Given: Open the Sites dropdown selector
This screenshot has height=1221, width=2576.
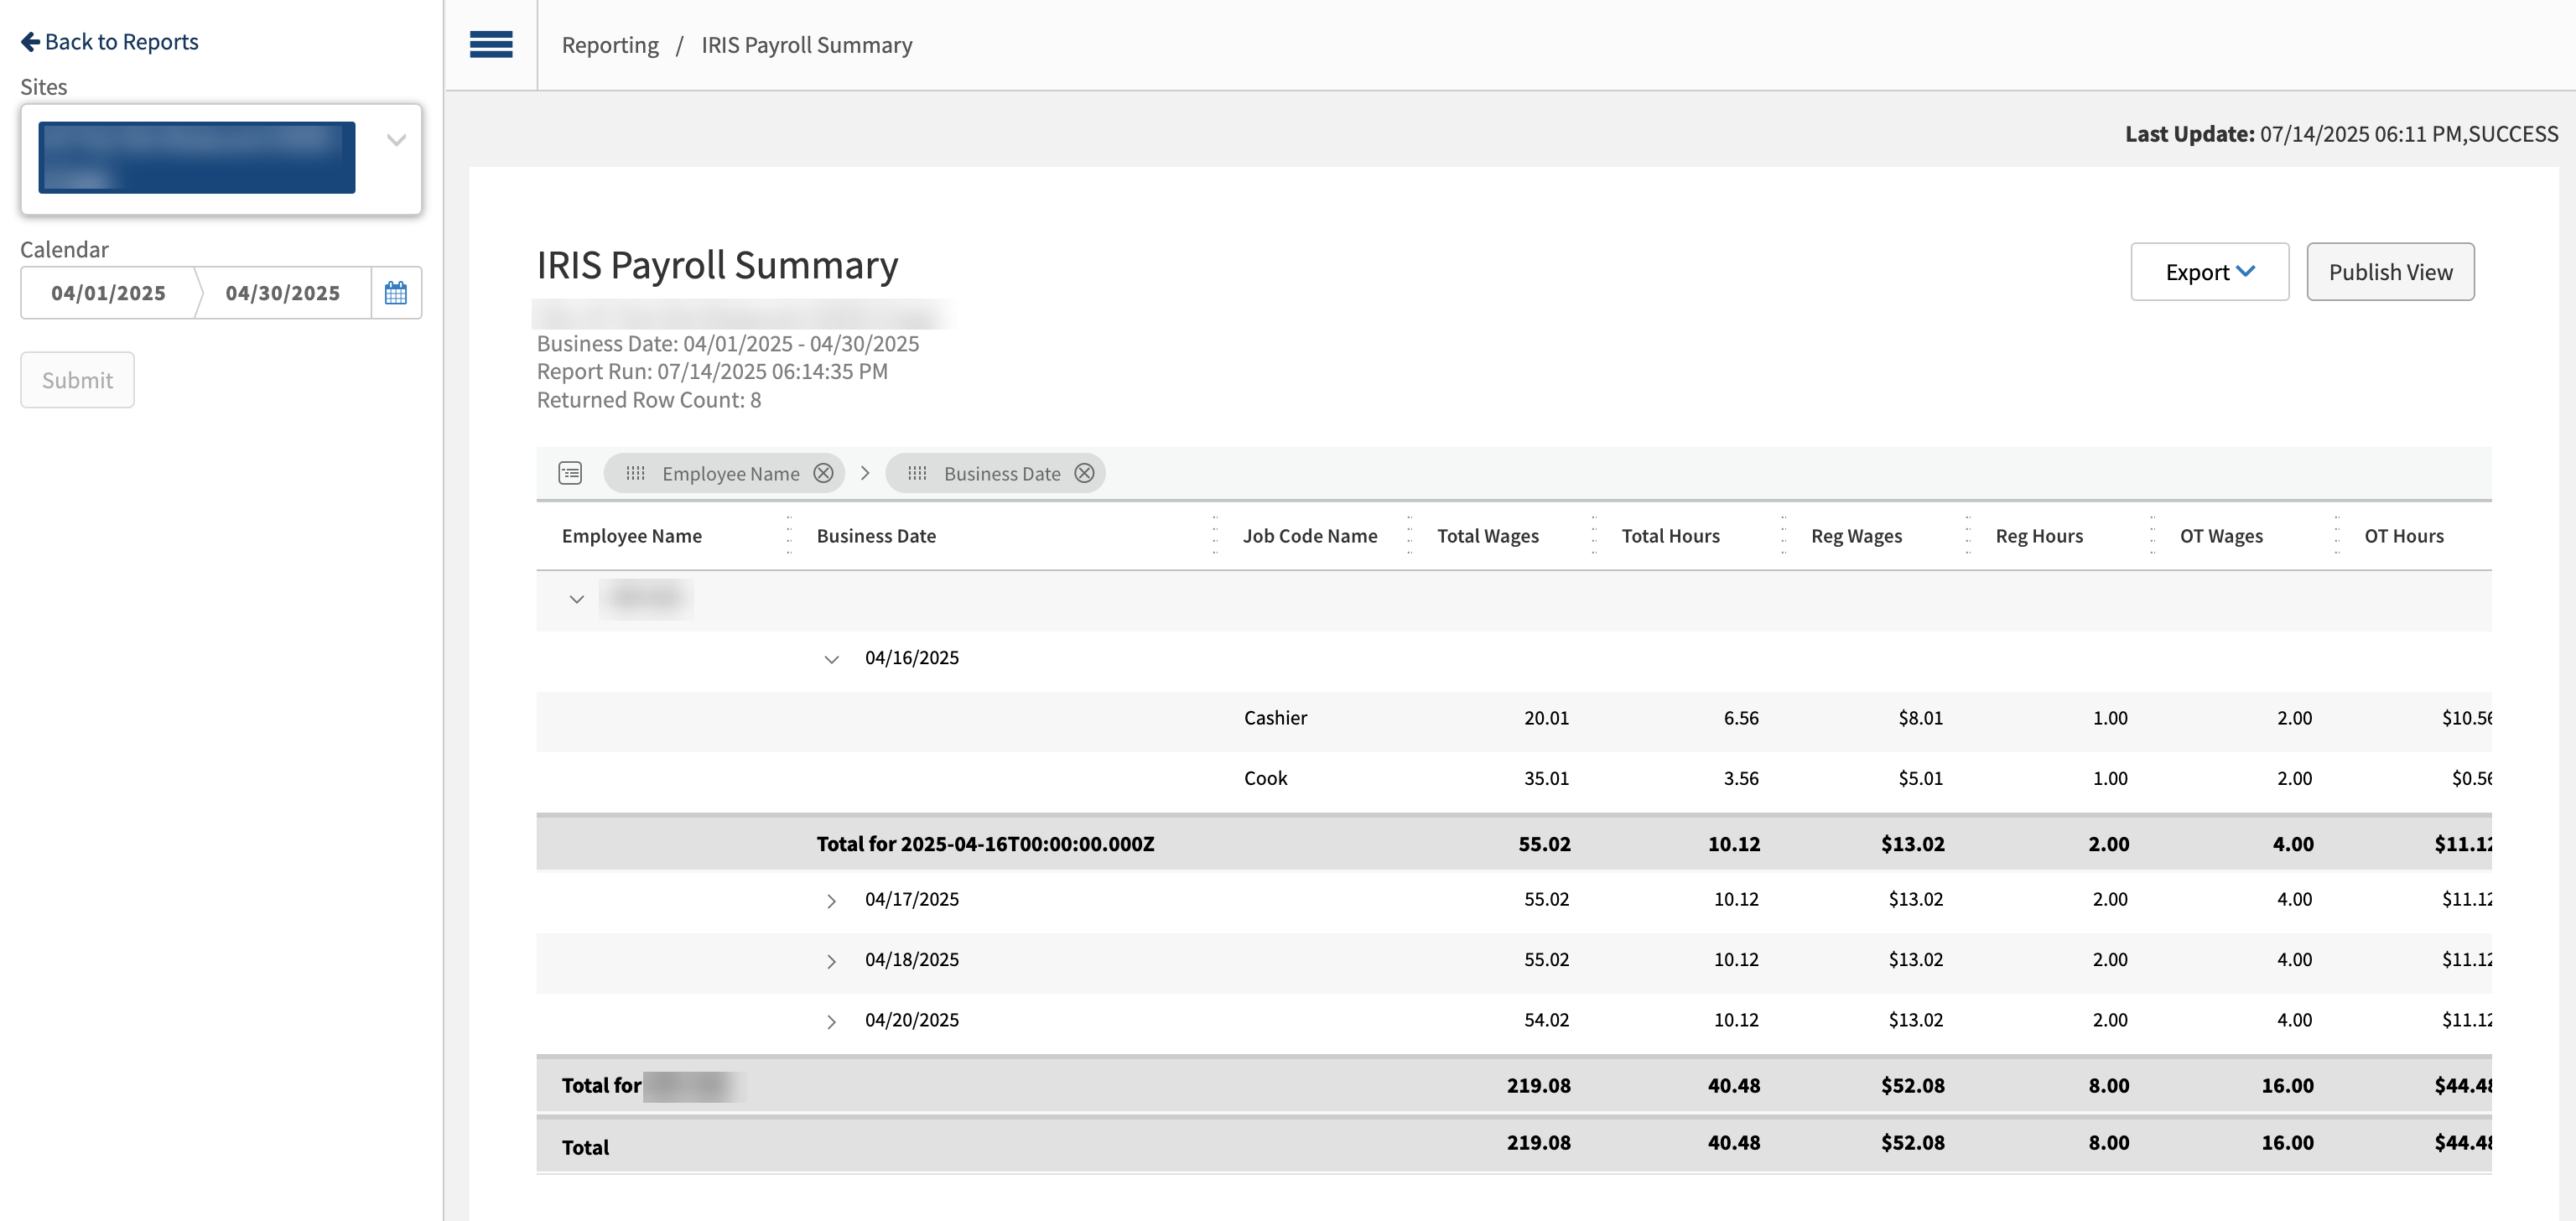Looking at the screenshot, I should click(x=395, y=140).
